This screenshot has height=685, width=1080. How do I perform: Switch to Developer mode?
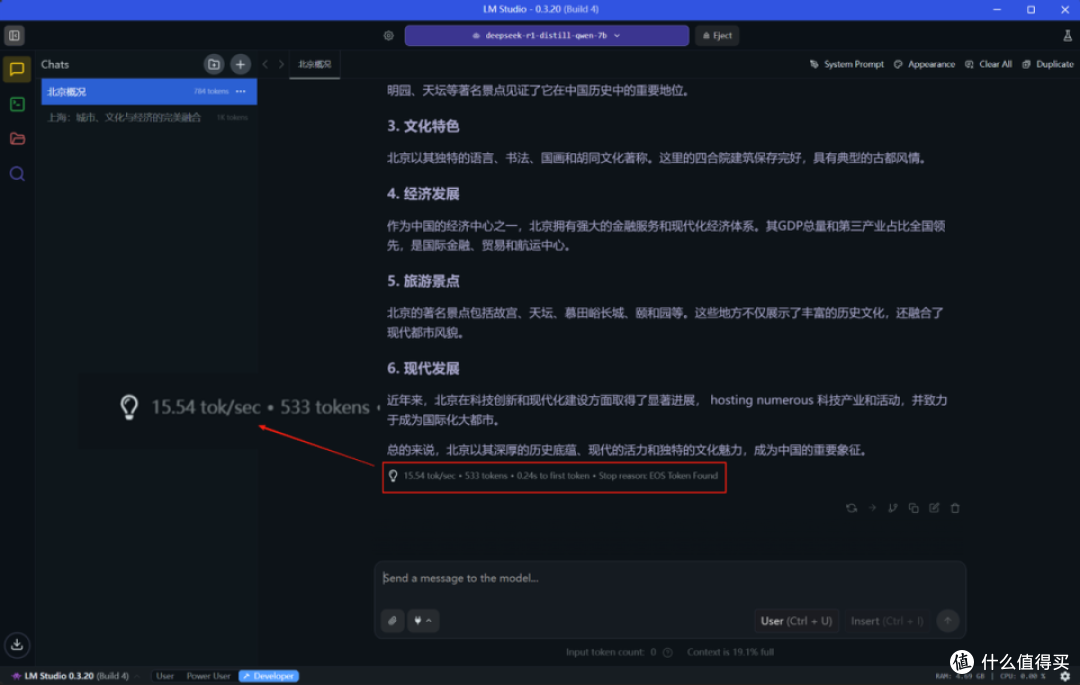click(269, 676)
